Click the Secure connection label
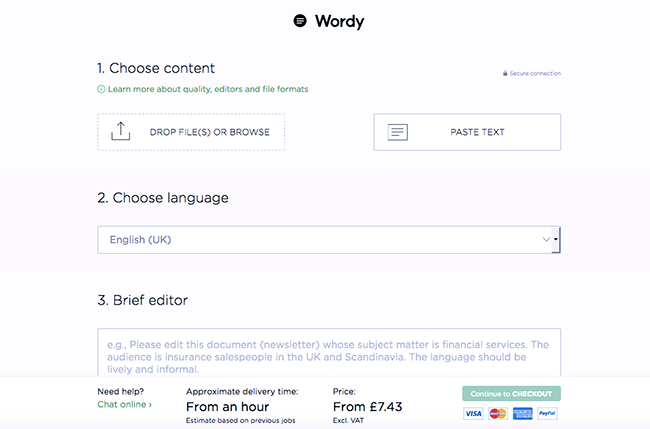Image resolution: width=650 pixels, height=429 pixels. point(535,73)
